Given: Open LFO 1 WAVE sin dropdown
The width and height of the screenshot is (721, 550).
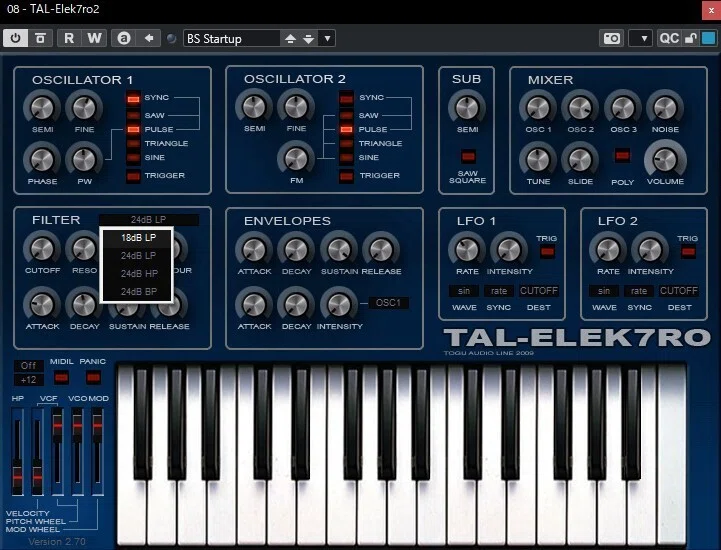Looking at the screenshot, I should point(464,291).
